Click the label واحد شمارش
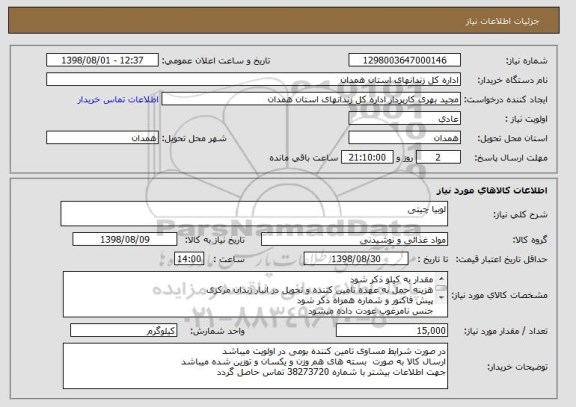 click(x=217, y=331)
